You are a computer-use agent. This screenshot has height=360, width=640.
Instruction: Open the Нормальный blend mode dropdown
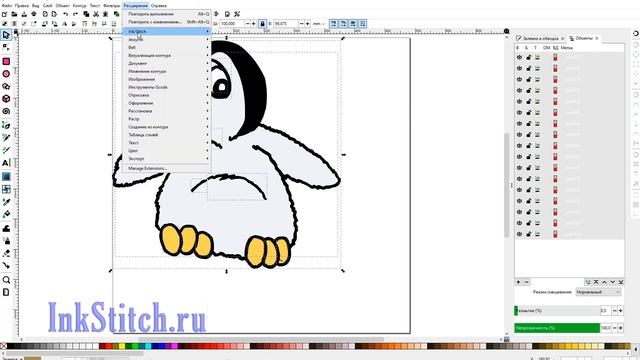pyautogui.click(x=598, y=292)
